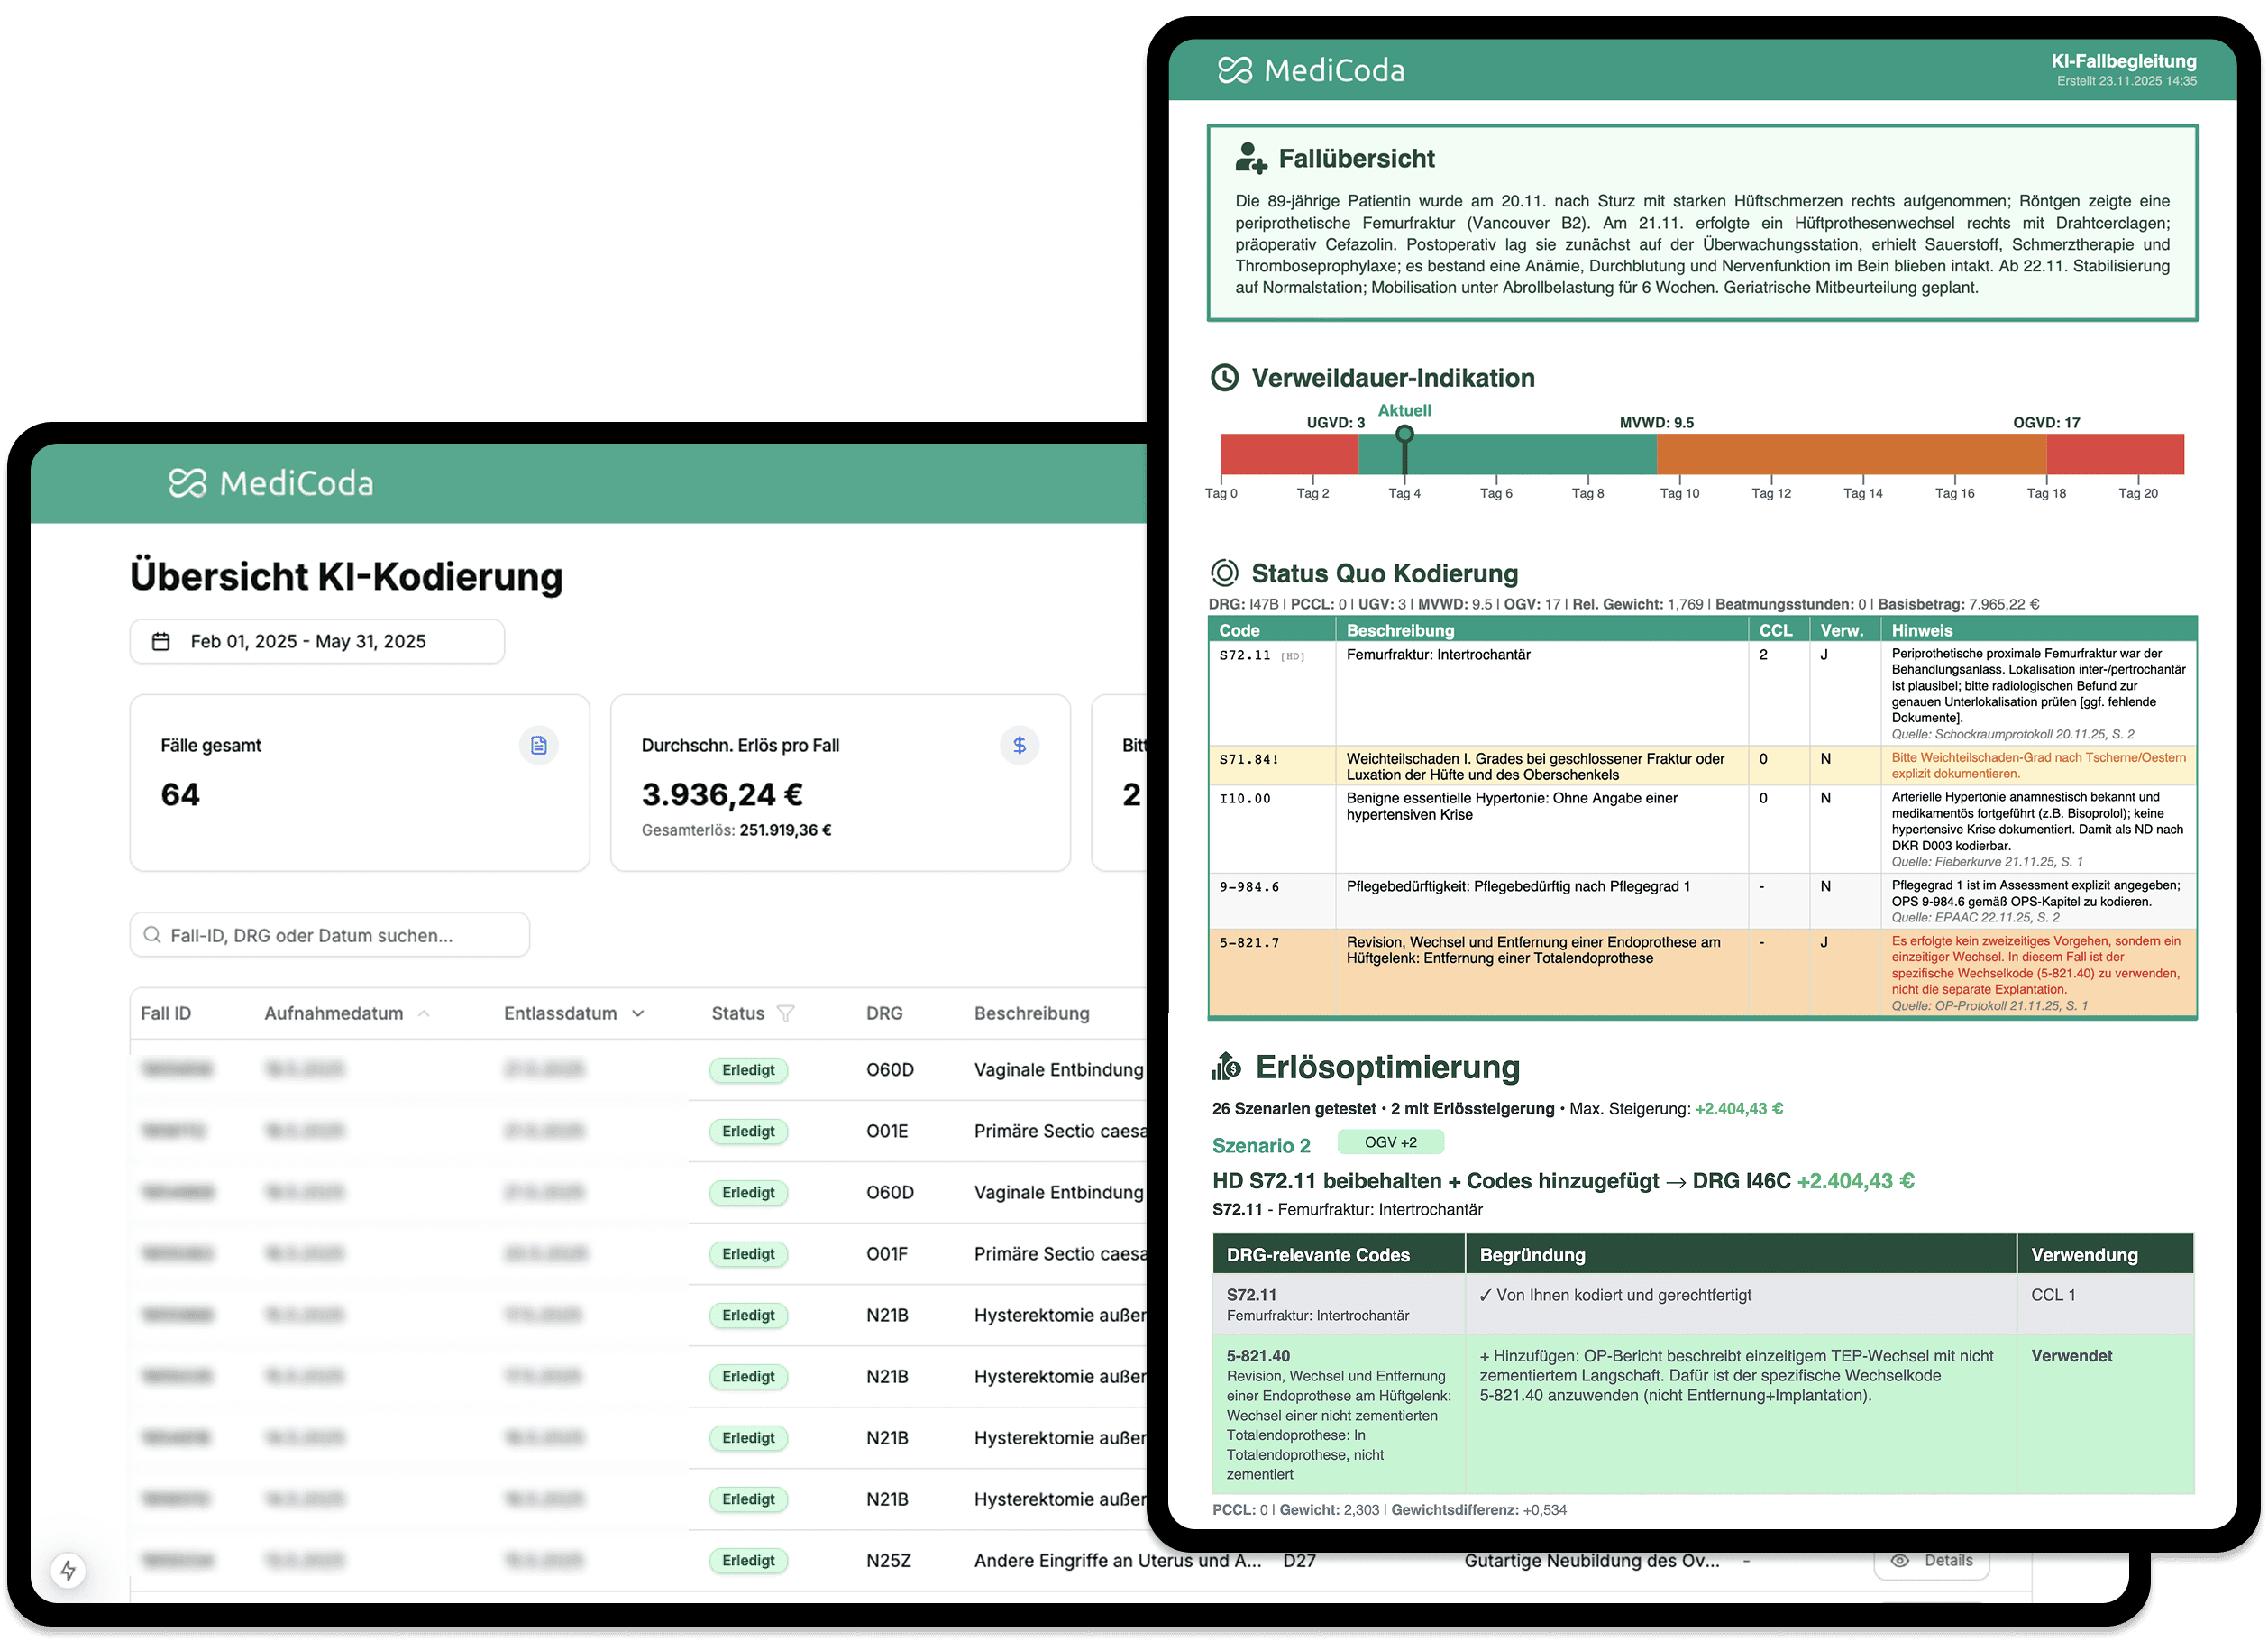2268x1641 pixels.
Task: Expand the Entlassdatum sort chevron
Action: pyautogui.click(x=638, y=1014)
